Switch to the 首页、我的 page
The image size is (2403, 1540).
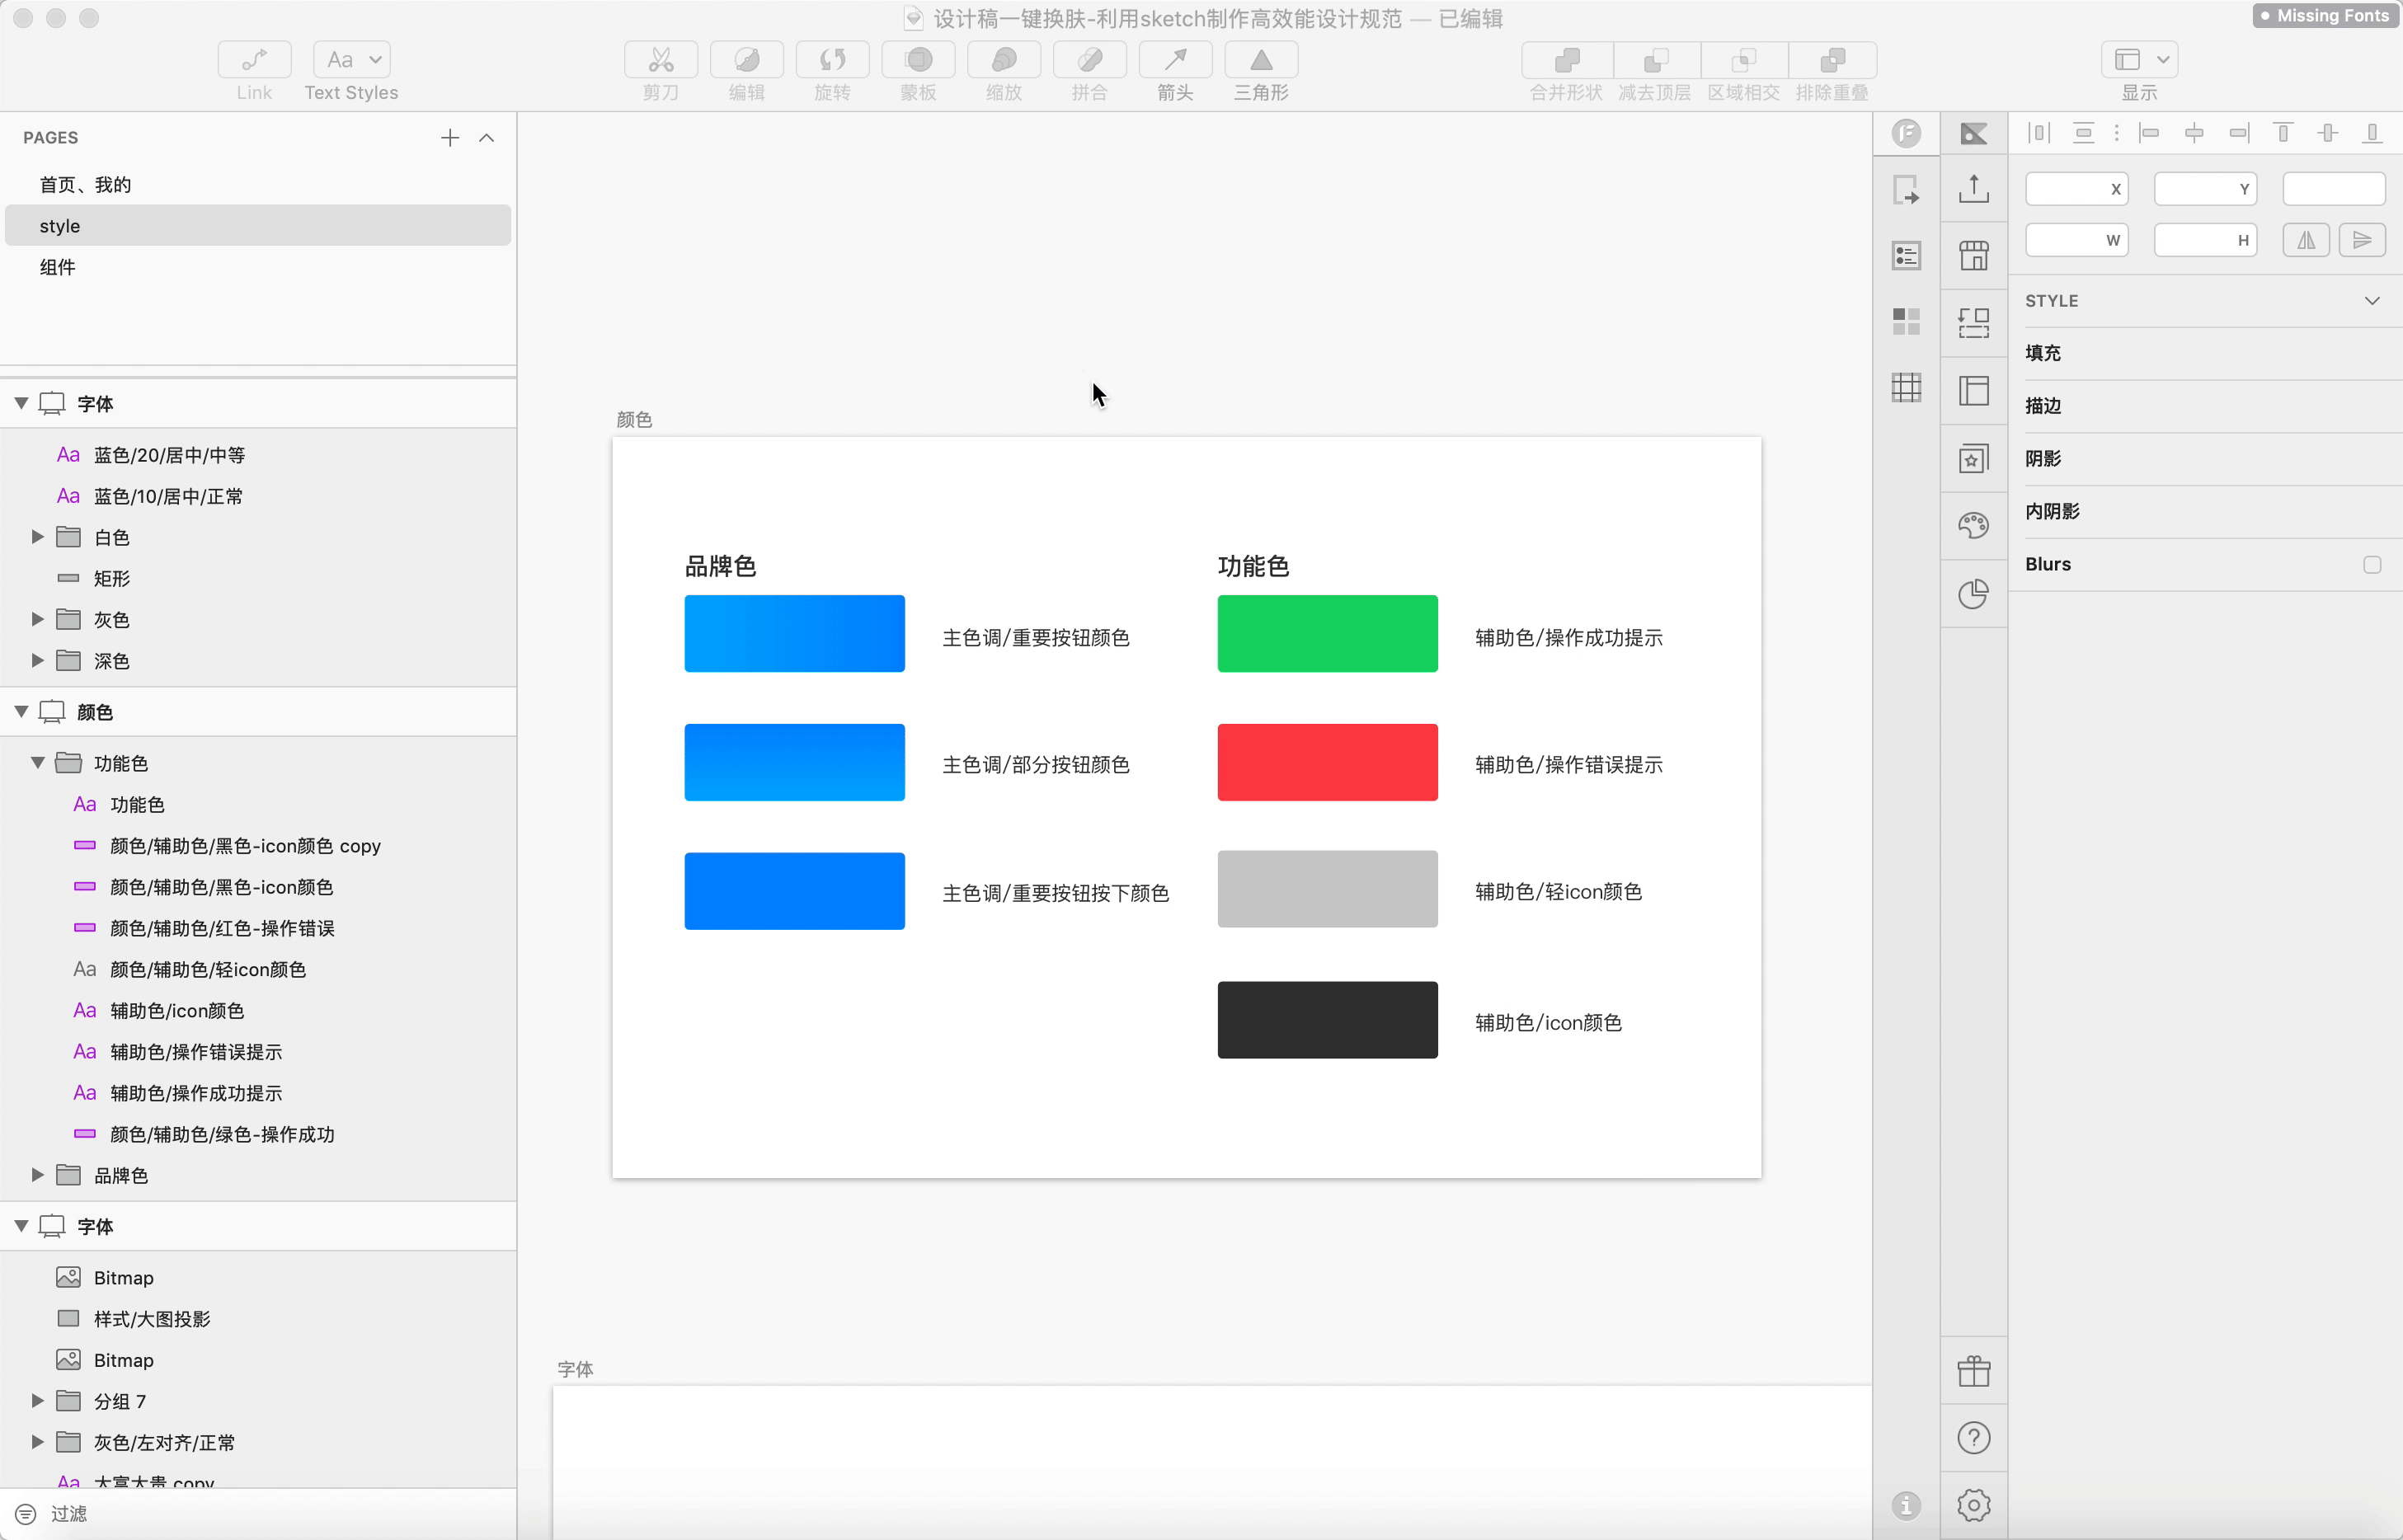(x=85, y=185)
